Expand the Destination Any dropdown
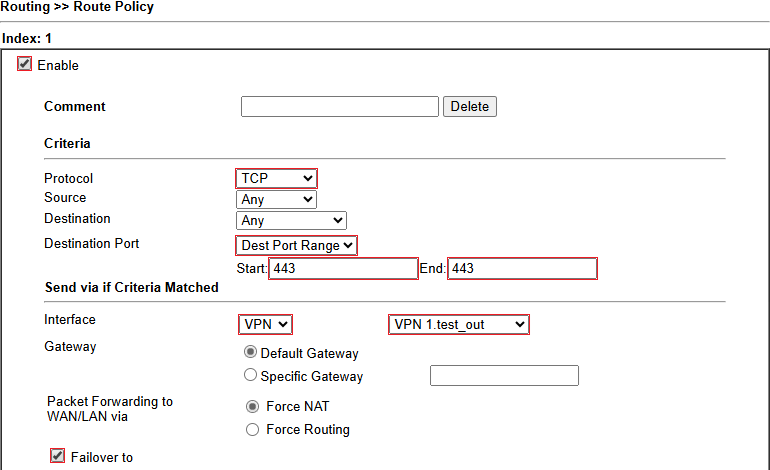Screen dimensions: 770x470 point(291,221)
